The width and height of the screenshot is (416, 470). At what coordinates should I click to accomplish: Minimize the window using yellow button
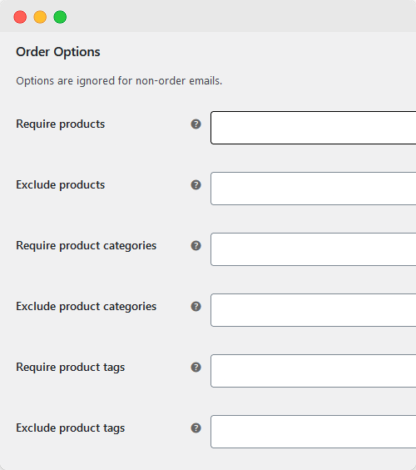40,17
